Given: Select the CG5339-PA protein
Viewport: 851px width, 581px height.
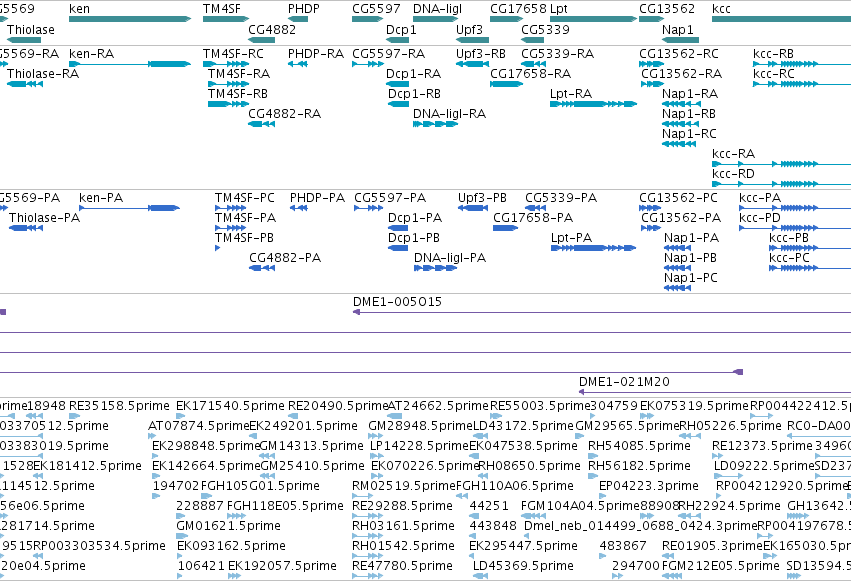Looking at the screenshot, I should [x=536, y=208].
